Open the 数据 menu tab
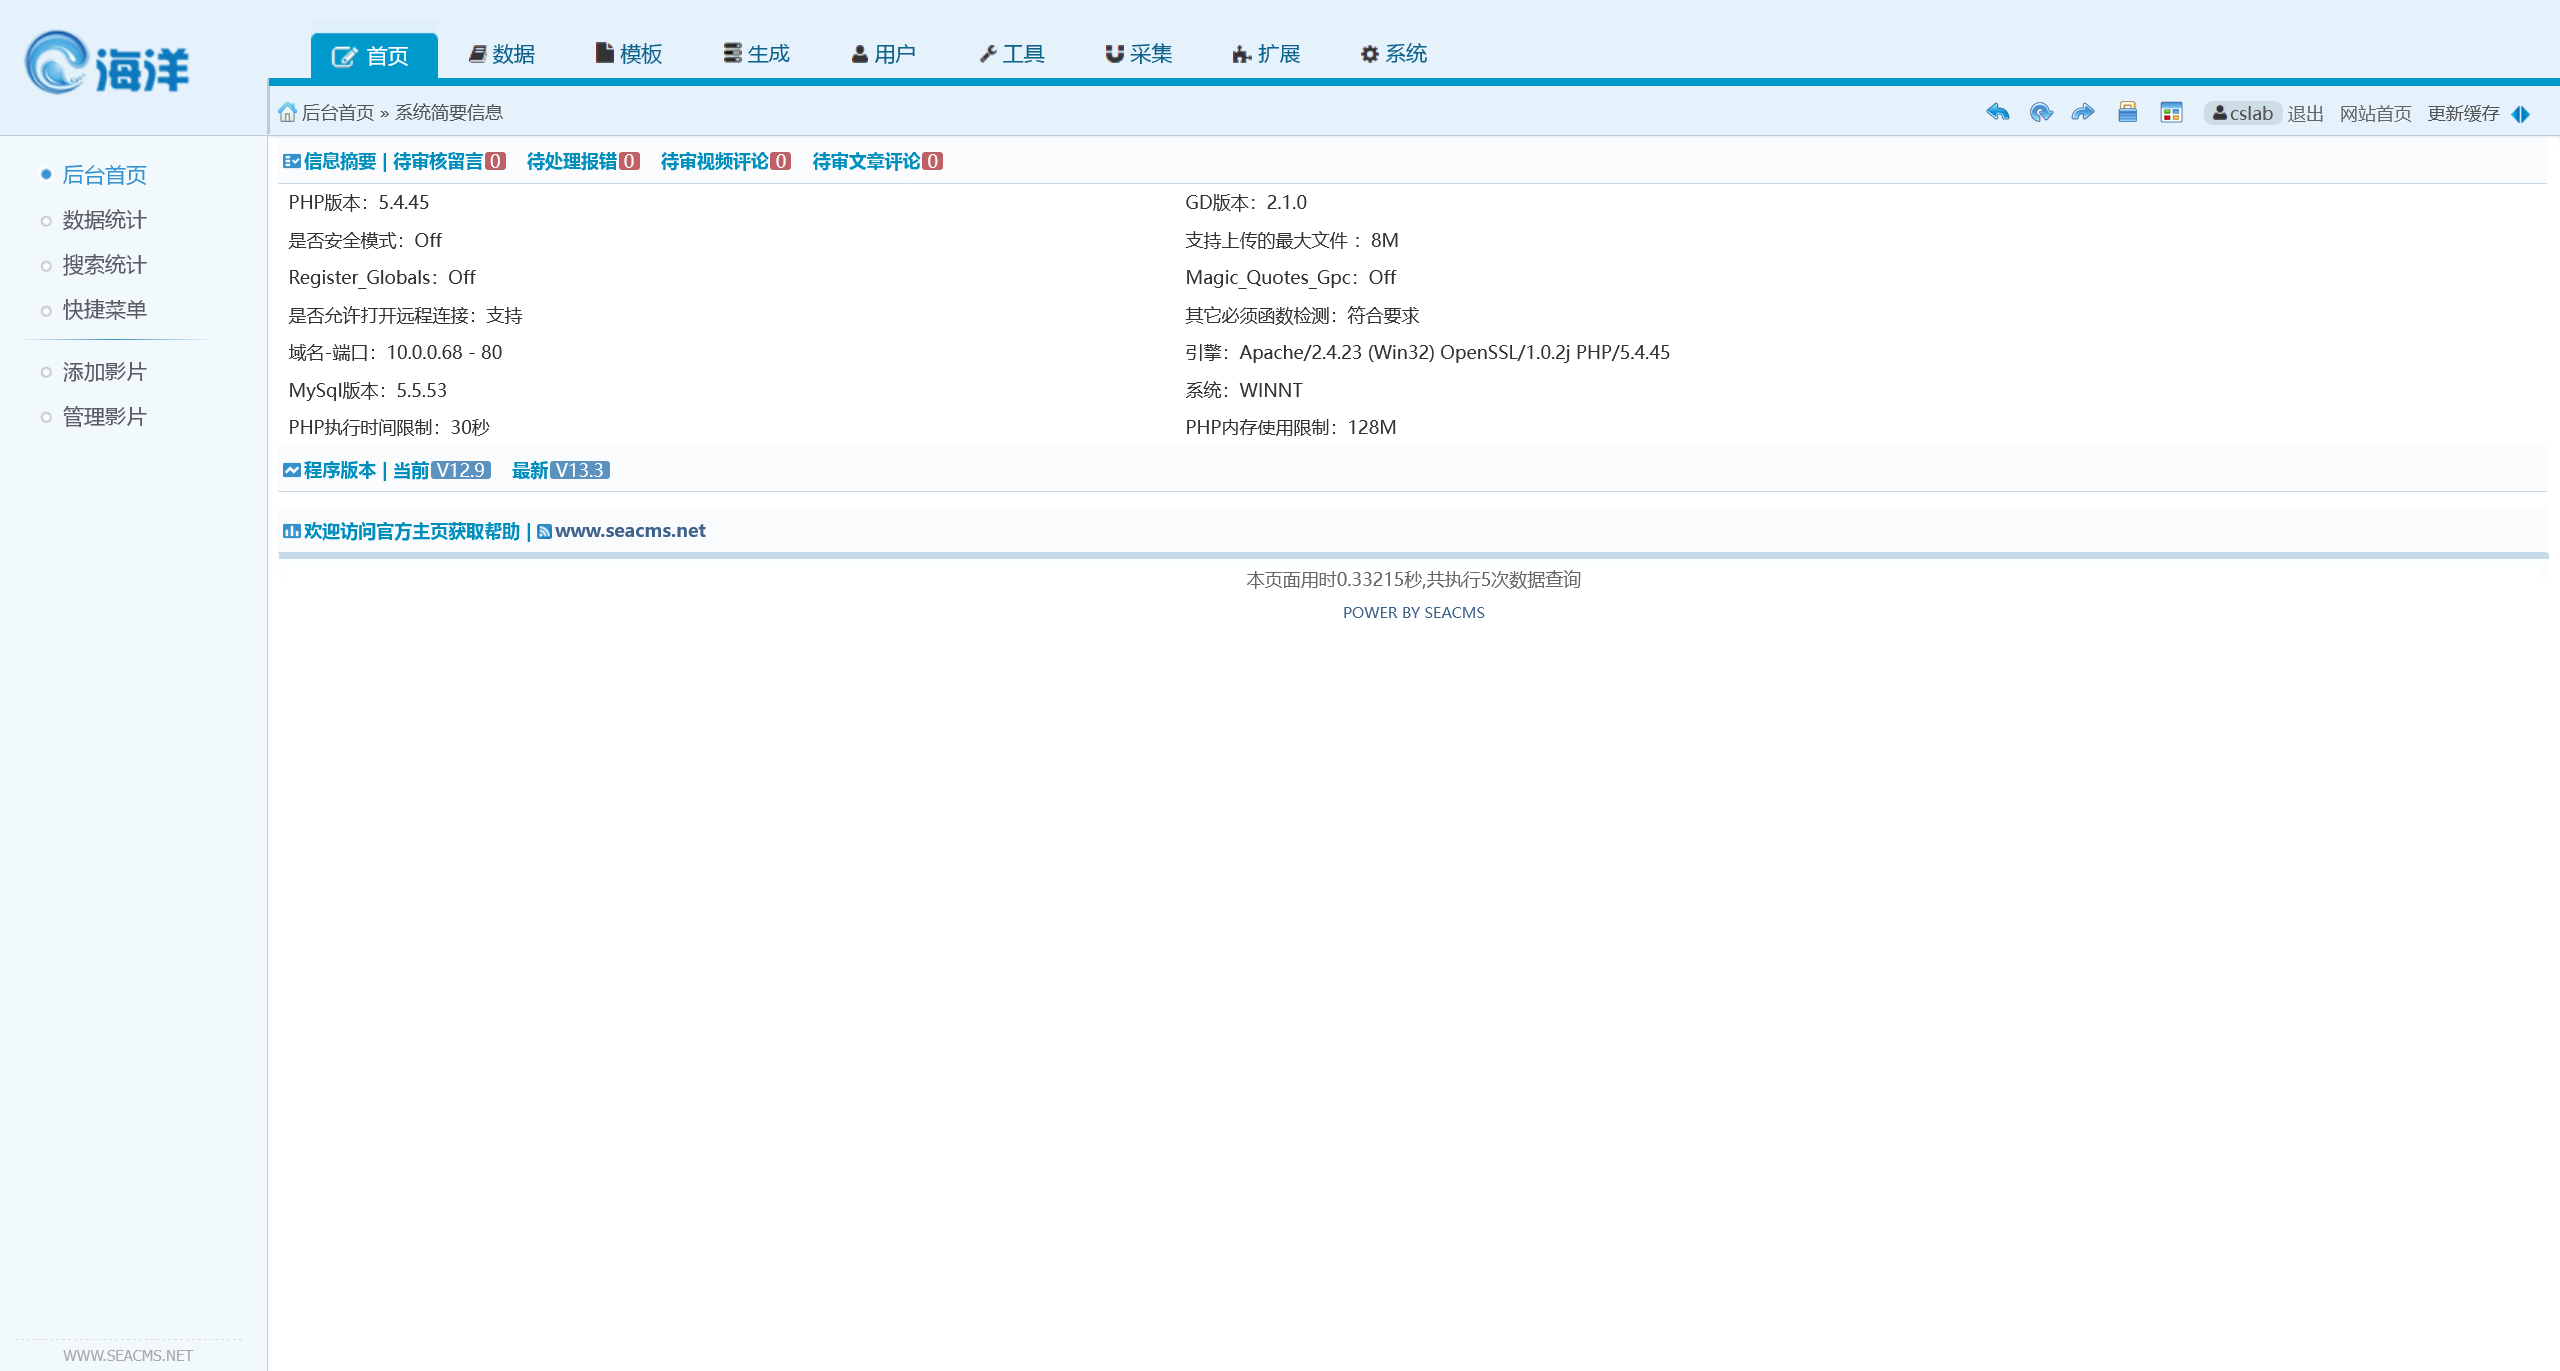Screen dimensions: 2560x1371 pos(502,54)
